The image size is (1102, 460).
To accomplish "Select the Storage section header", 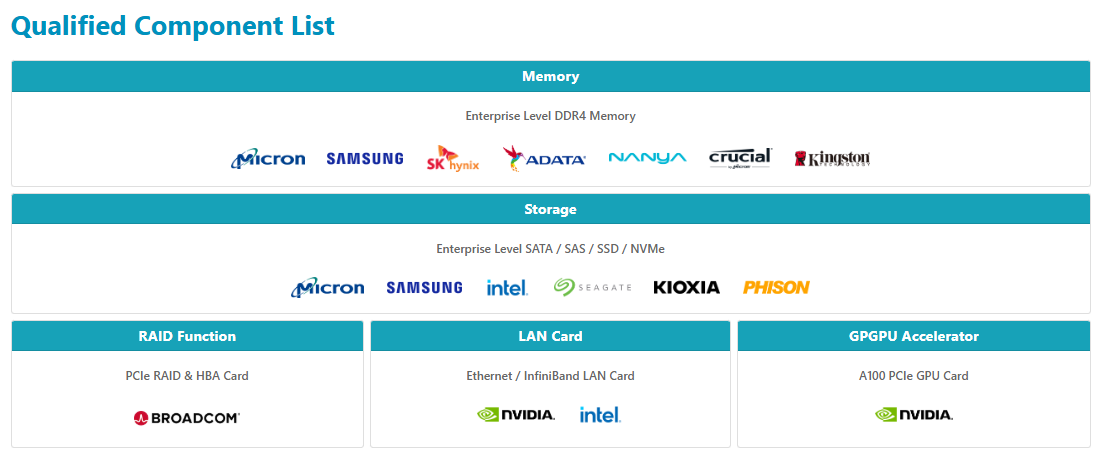I will click(550, 210).
